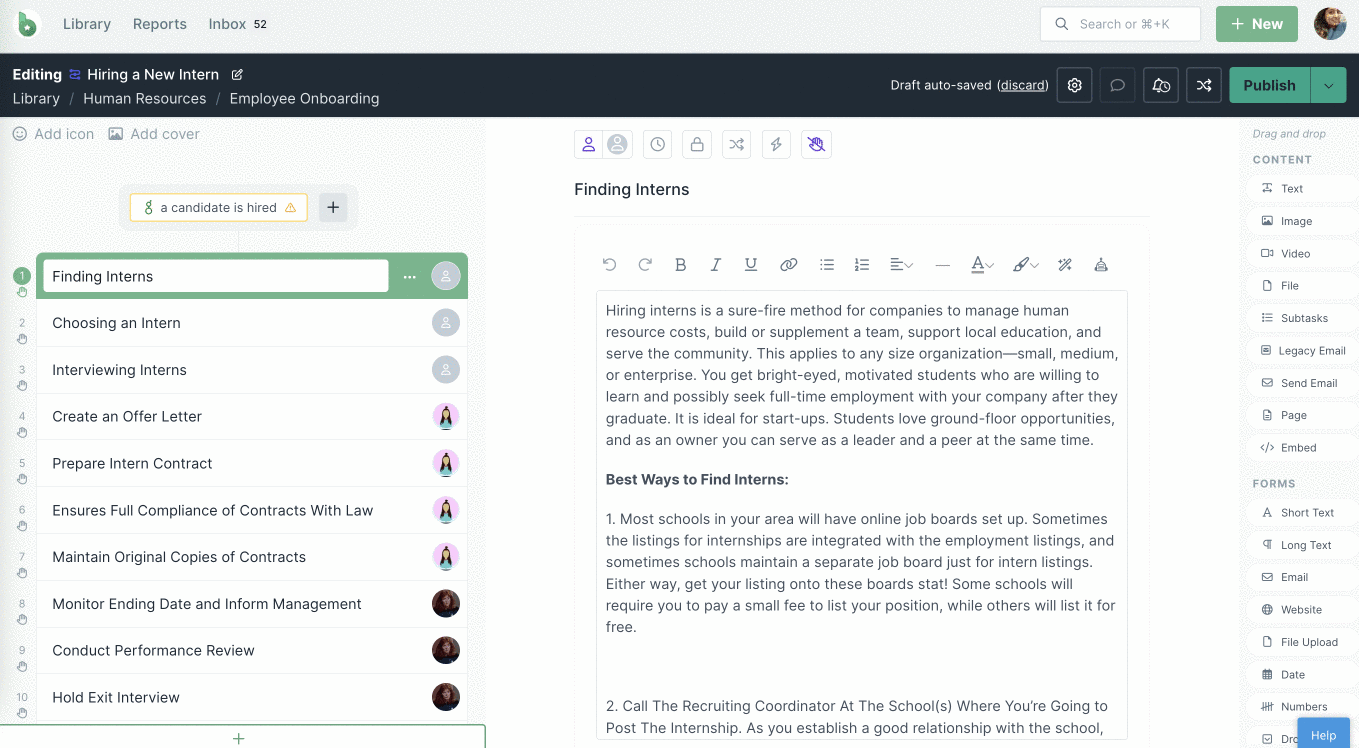Open the Reports menu
This screenshot has width=1359, height=748.
point(159,24)
